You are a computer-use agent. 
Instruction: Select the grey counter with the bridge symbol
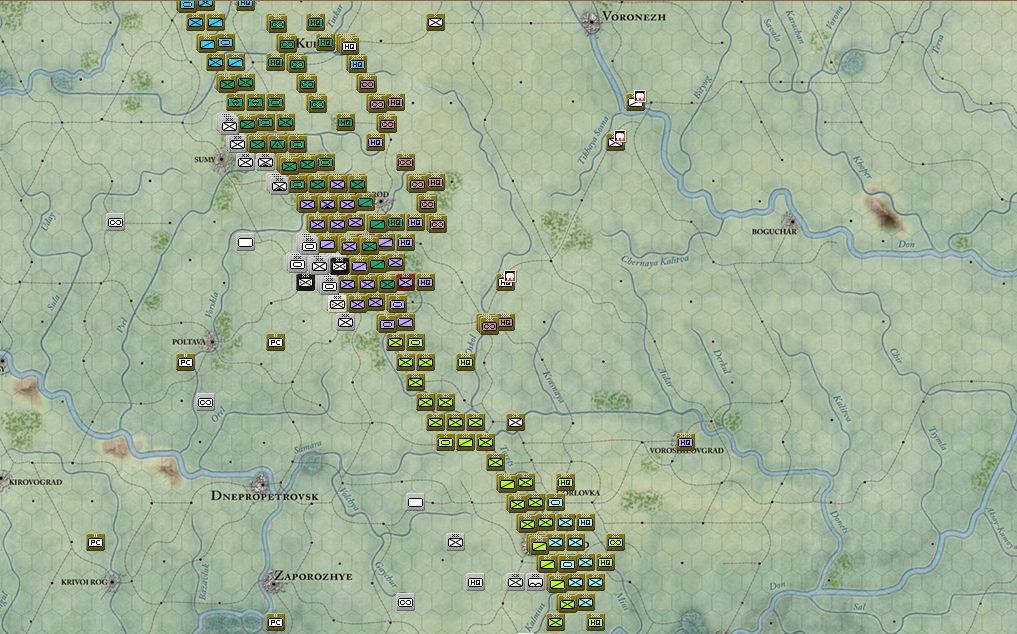coord(535,582)
